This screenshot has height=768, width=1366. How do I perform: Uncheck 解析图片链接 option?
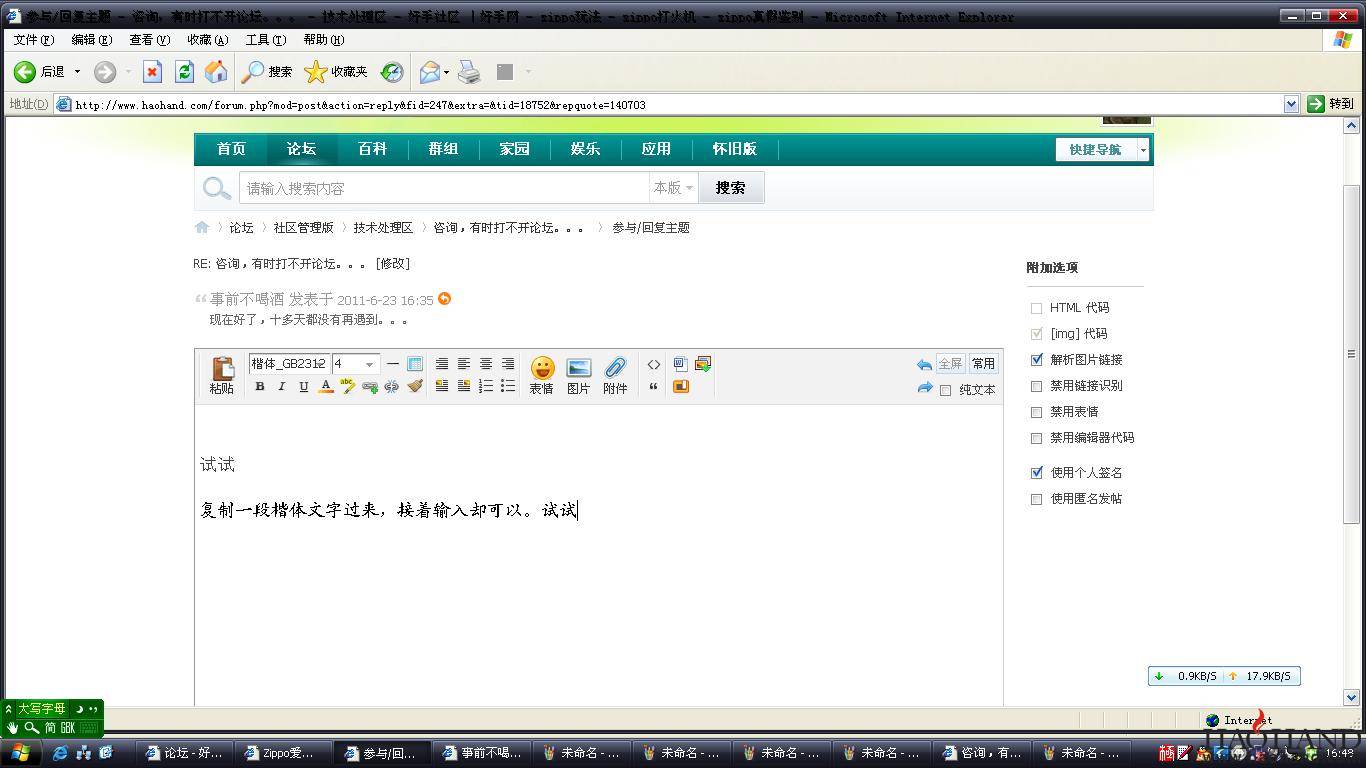click(x=1036, y=360)
